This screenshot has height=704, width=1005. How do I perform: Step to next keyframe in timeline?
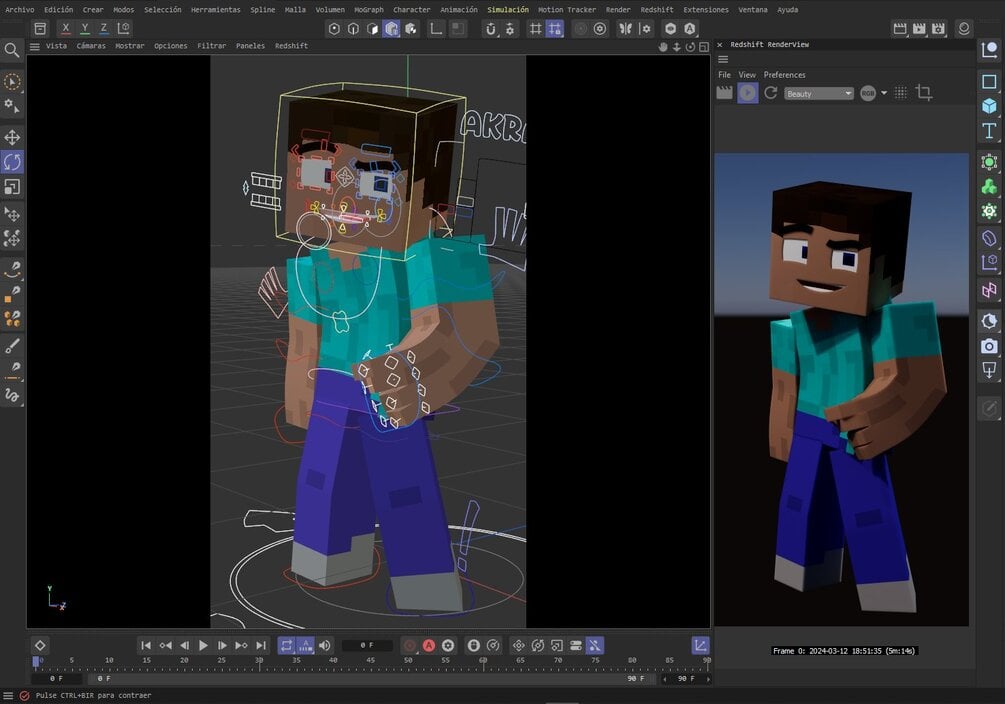[241, 646]
